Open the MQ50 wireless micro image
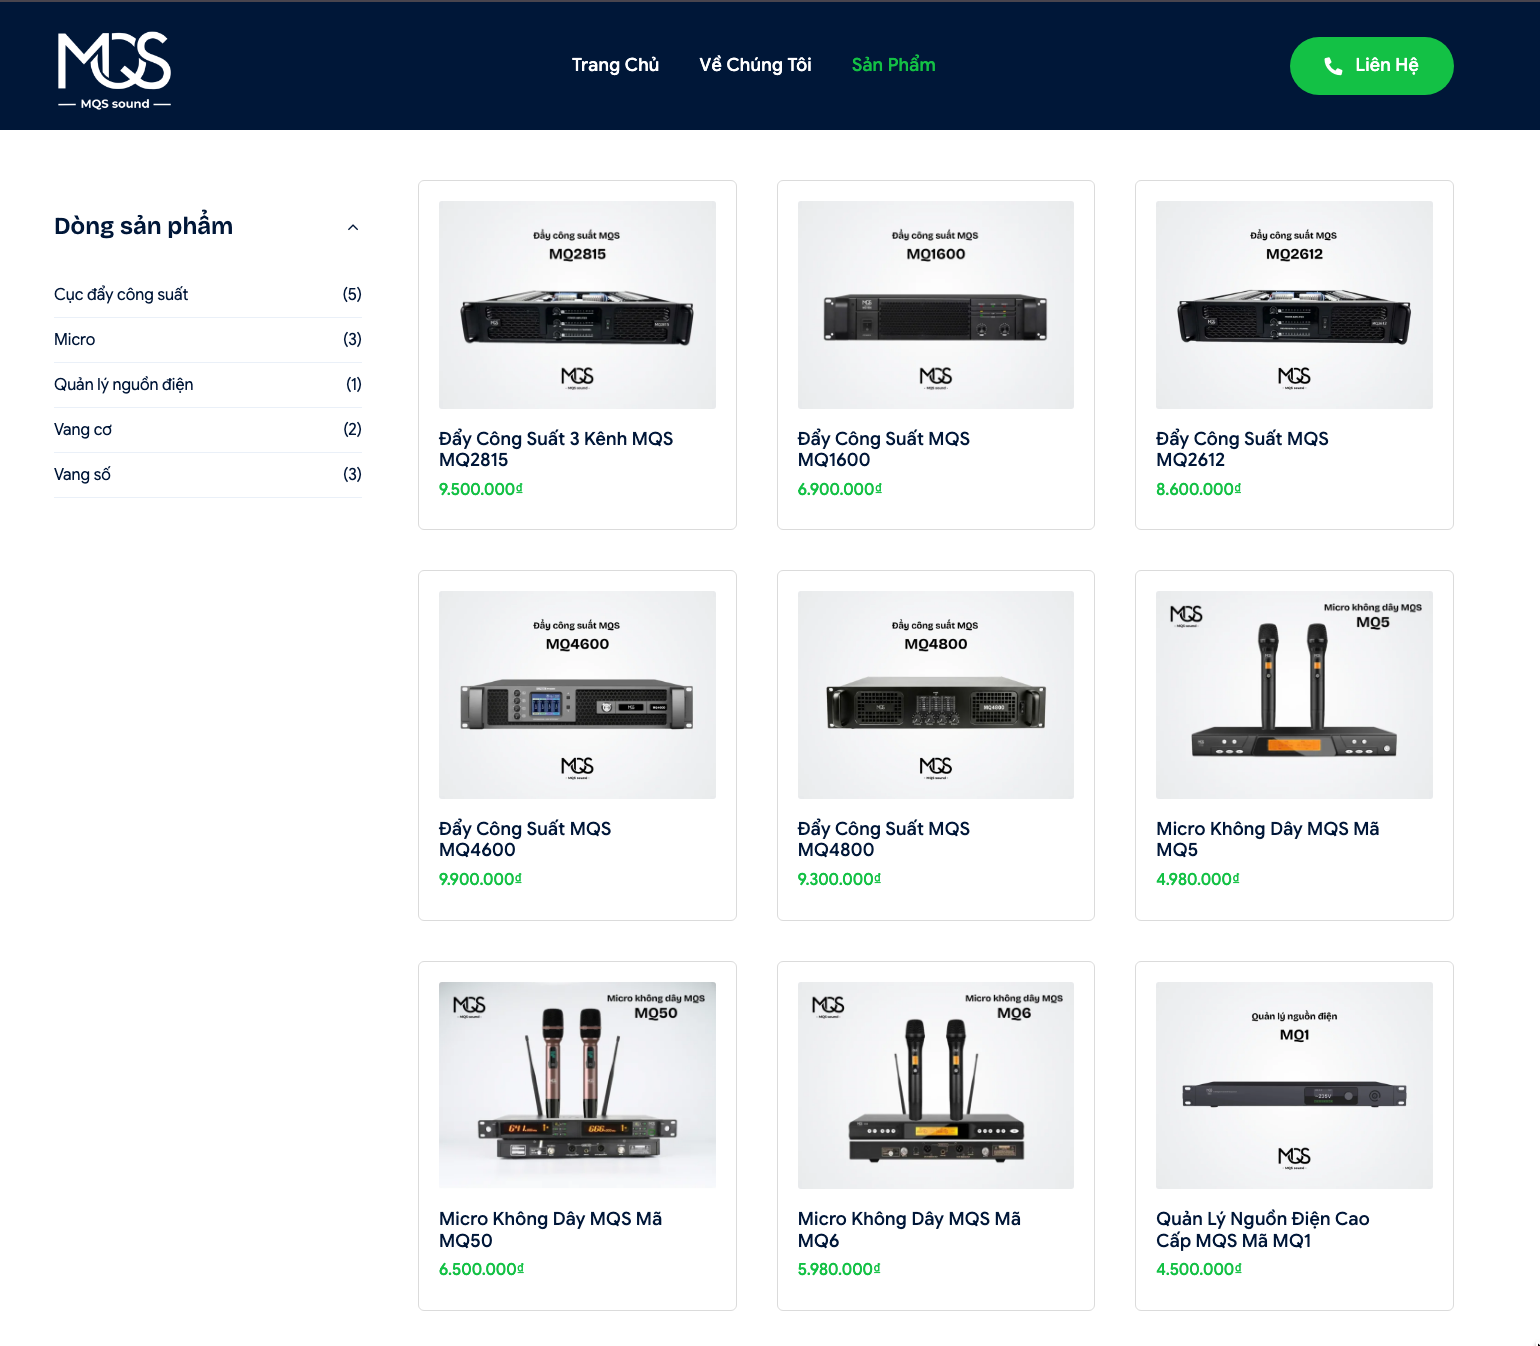Image resolution: width=1540 pixels, height=1346 pixels. [x=577, y=1085]
